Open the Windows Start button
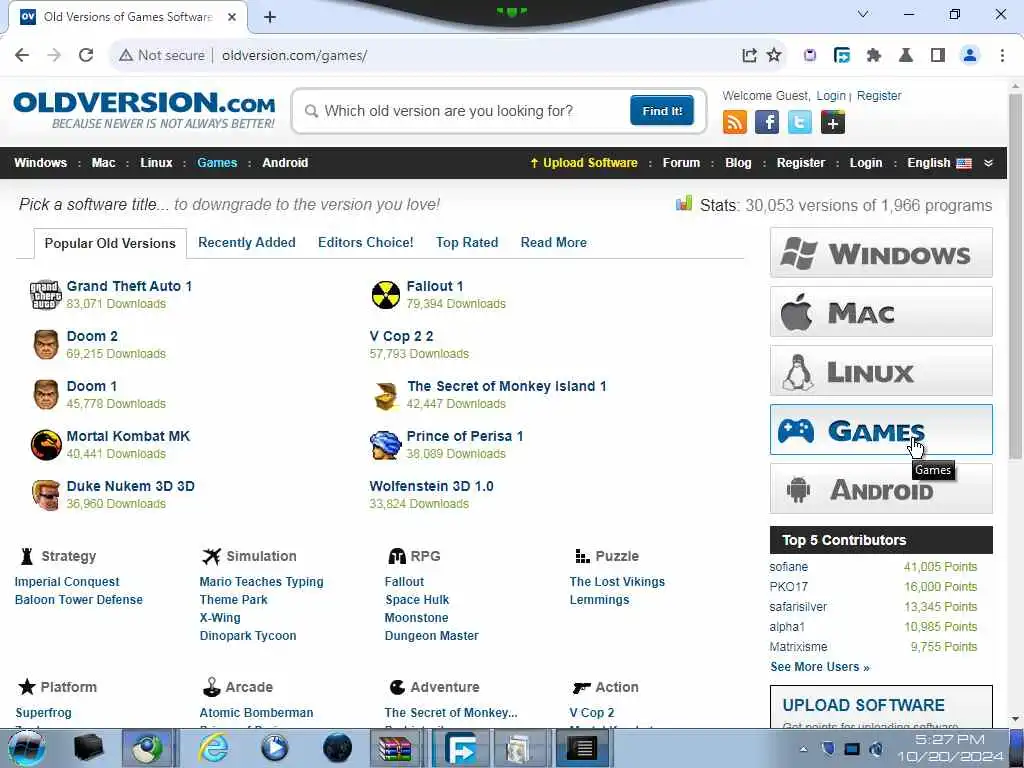1024x768 pixels. point(26,748)
